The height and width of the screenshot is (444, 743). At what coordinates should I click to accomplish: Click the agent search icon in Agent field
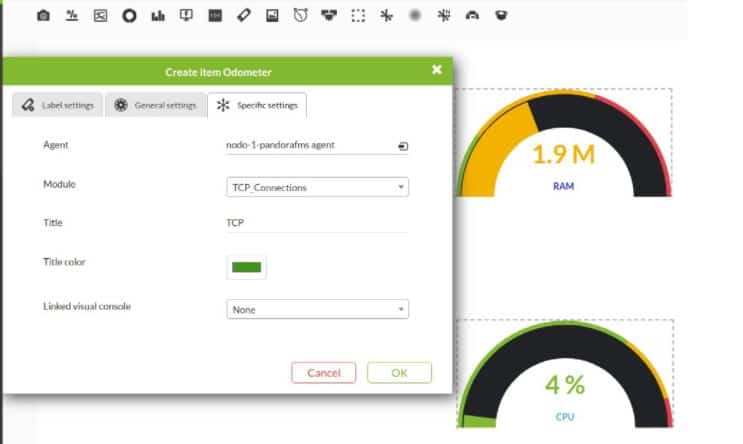coord(403,146)
